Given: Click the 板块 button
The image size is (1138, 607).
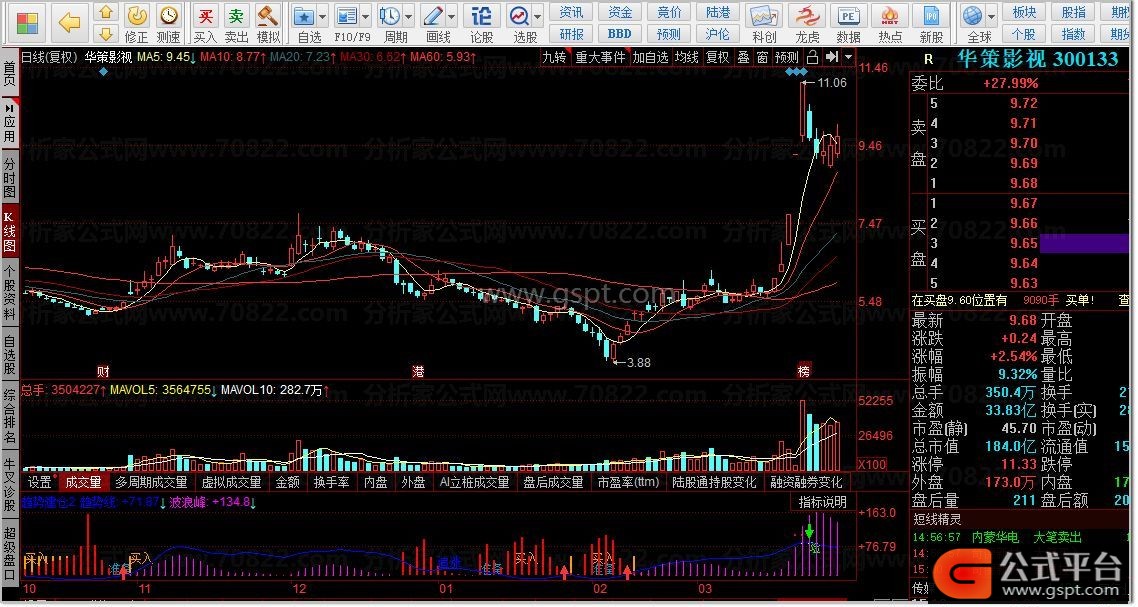Looking at the screenshot, I should (x=1024, y=12).
